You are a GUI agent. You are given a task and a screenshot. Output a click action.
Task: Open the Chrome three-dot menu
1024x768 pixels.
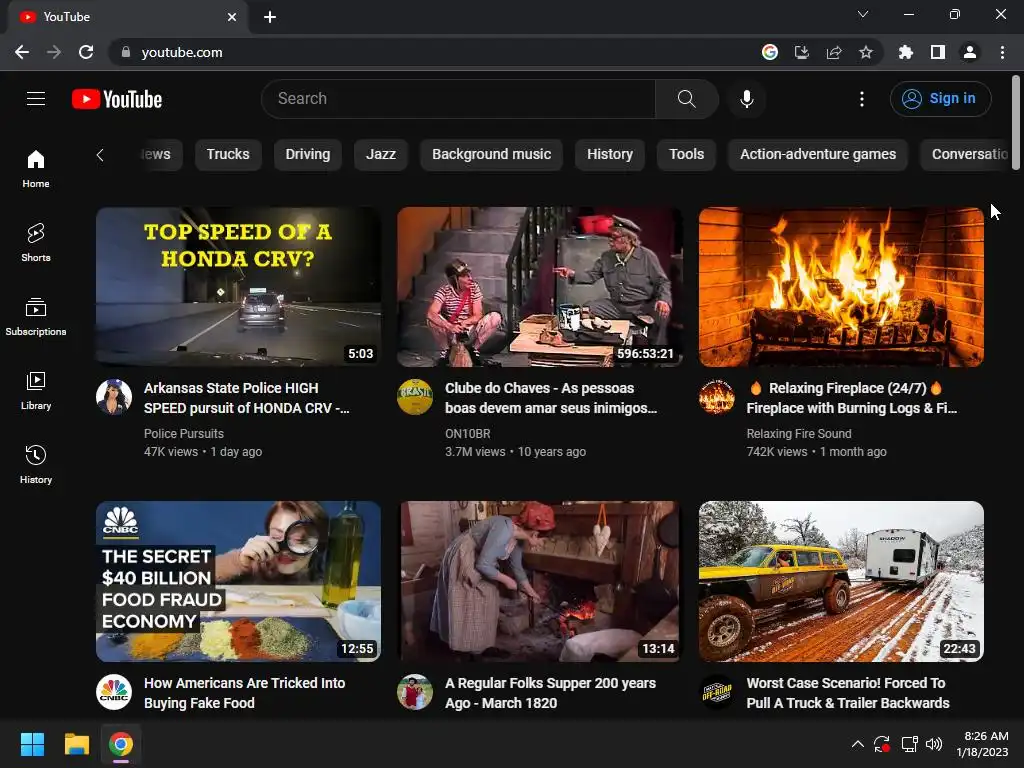[1002, 52]
